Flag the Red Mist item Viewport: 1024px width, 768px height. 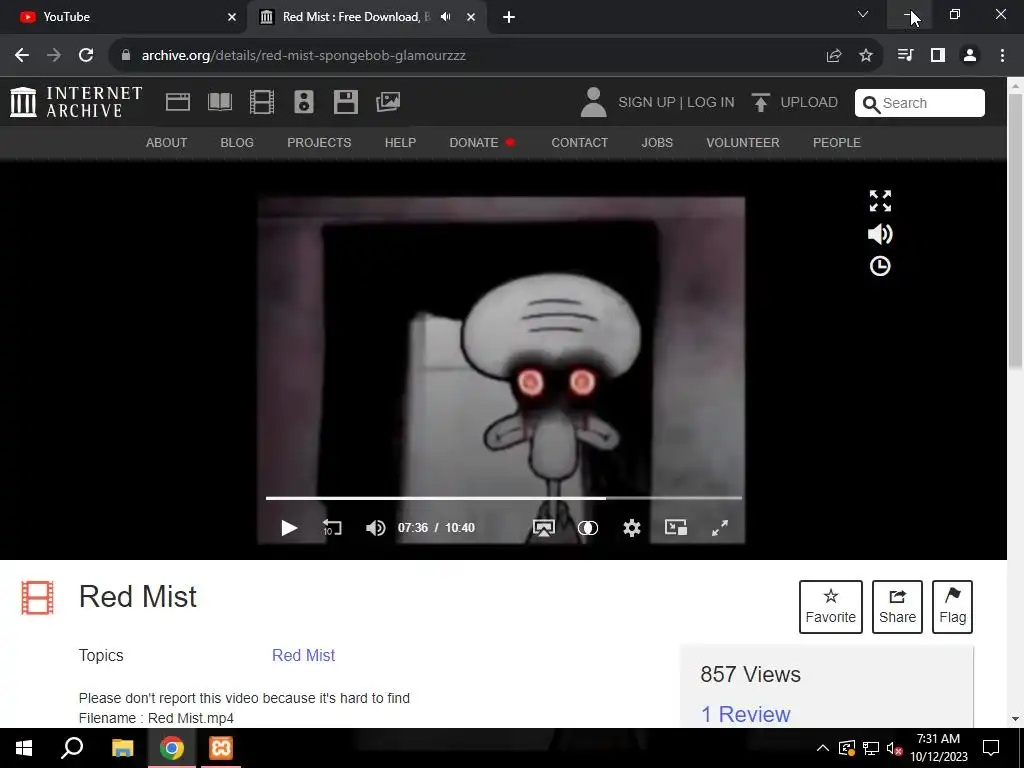point(952,607)
